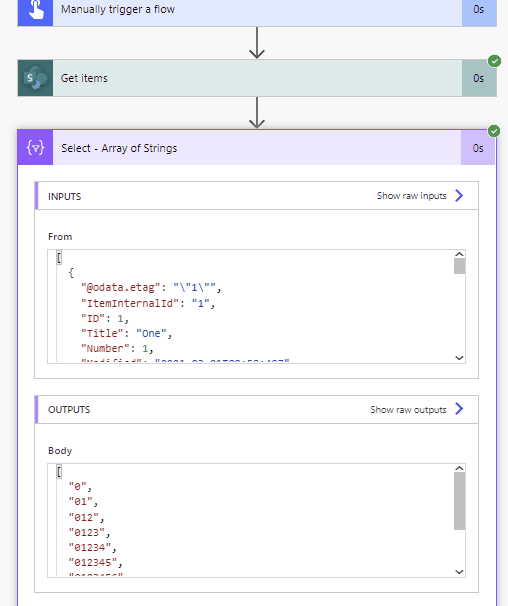
Task: Open Show raw inputs link
Action: point(411,196)
